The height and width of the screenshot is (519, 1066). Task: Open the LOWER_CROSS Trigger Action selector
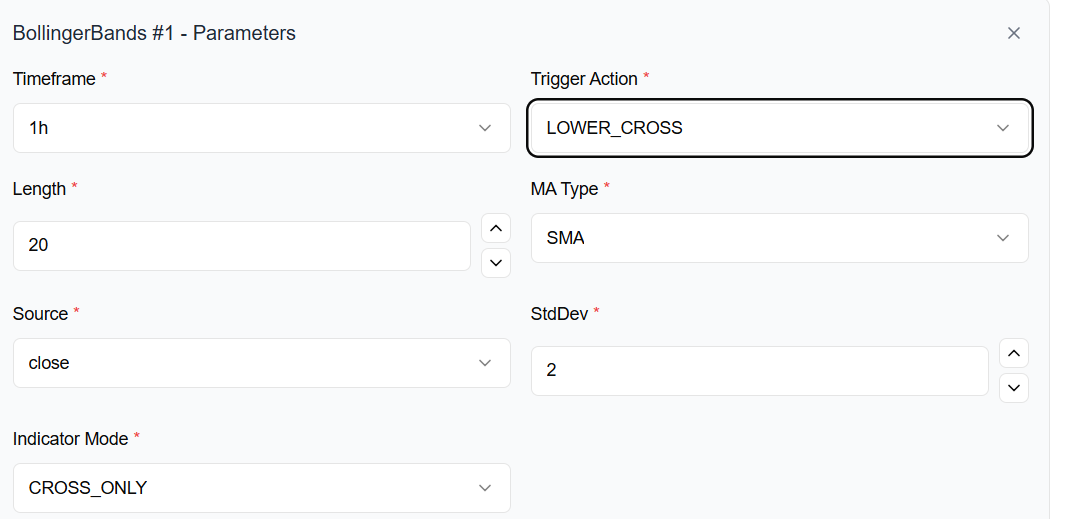(x=760, y=128)
